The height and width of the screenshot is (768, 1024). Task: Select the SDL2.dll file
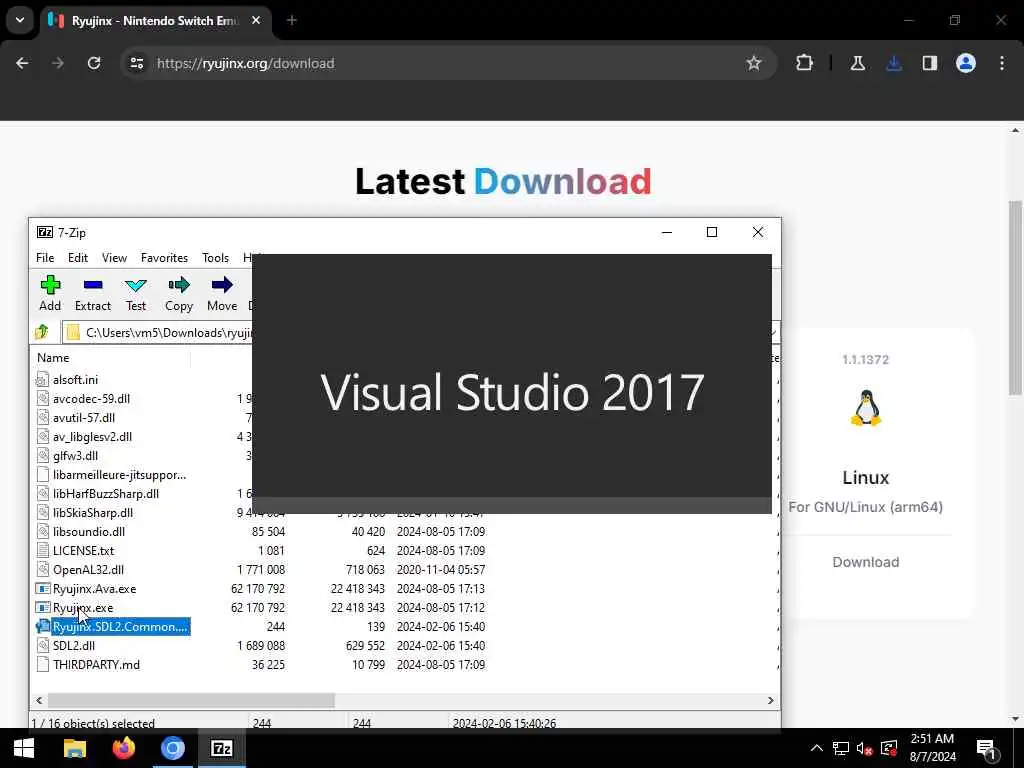tap(74, 646)
